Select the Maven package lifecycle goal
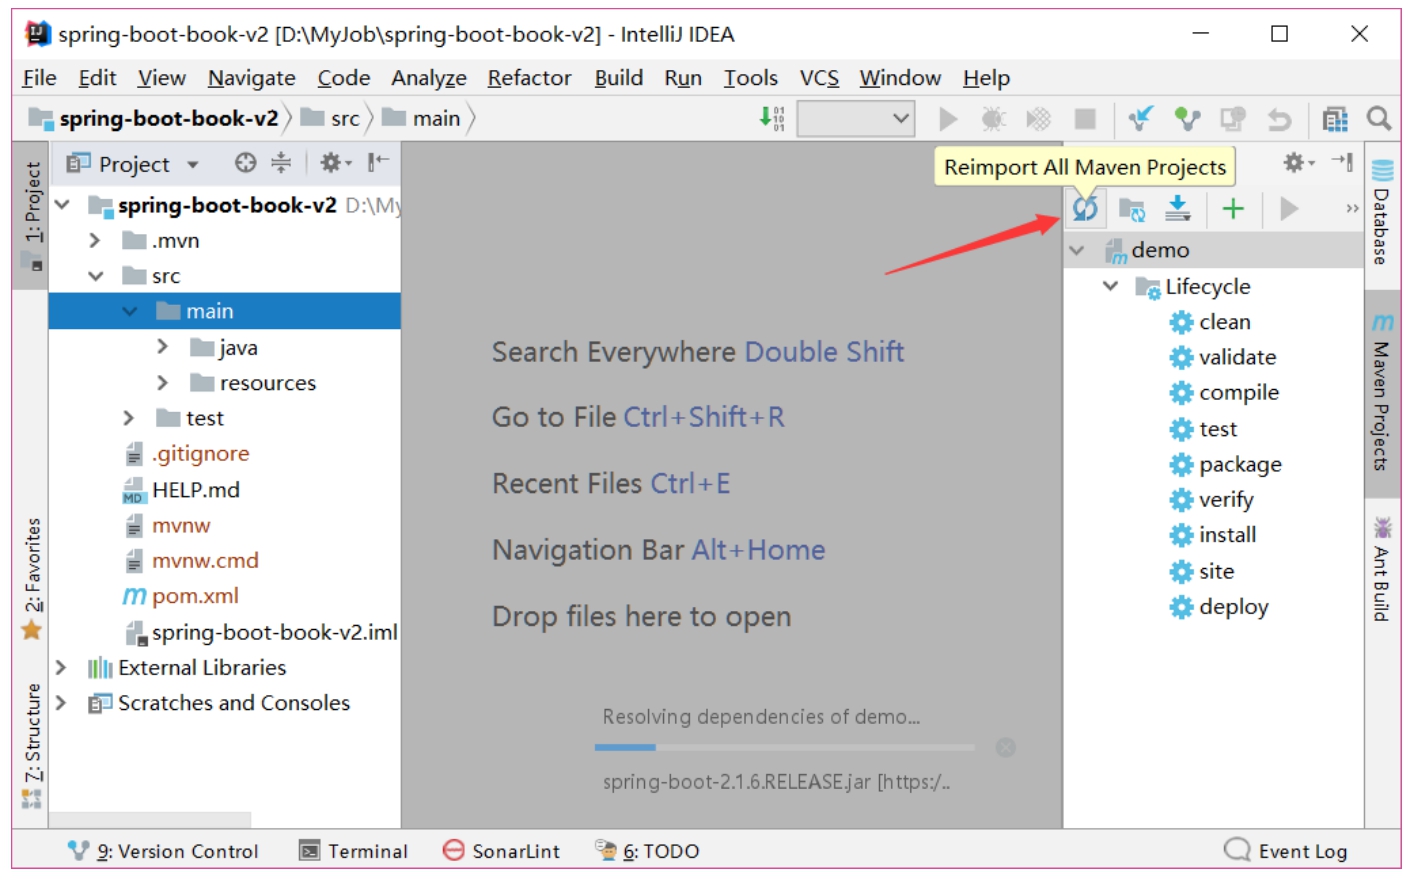Image resolution: width=1420 pixels, height=885 pixels. (x=1225, y=464)
